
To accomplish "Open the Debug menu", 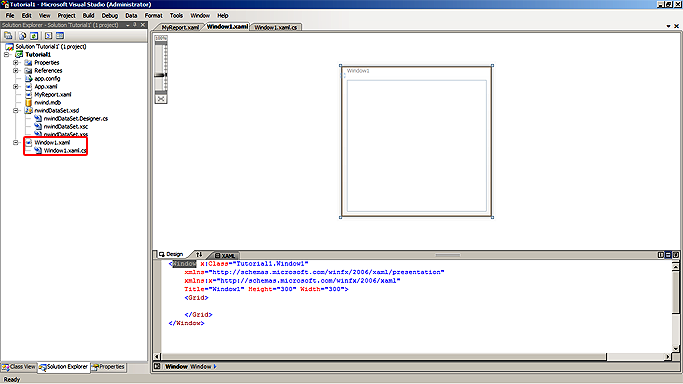I will point(110,16).
